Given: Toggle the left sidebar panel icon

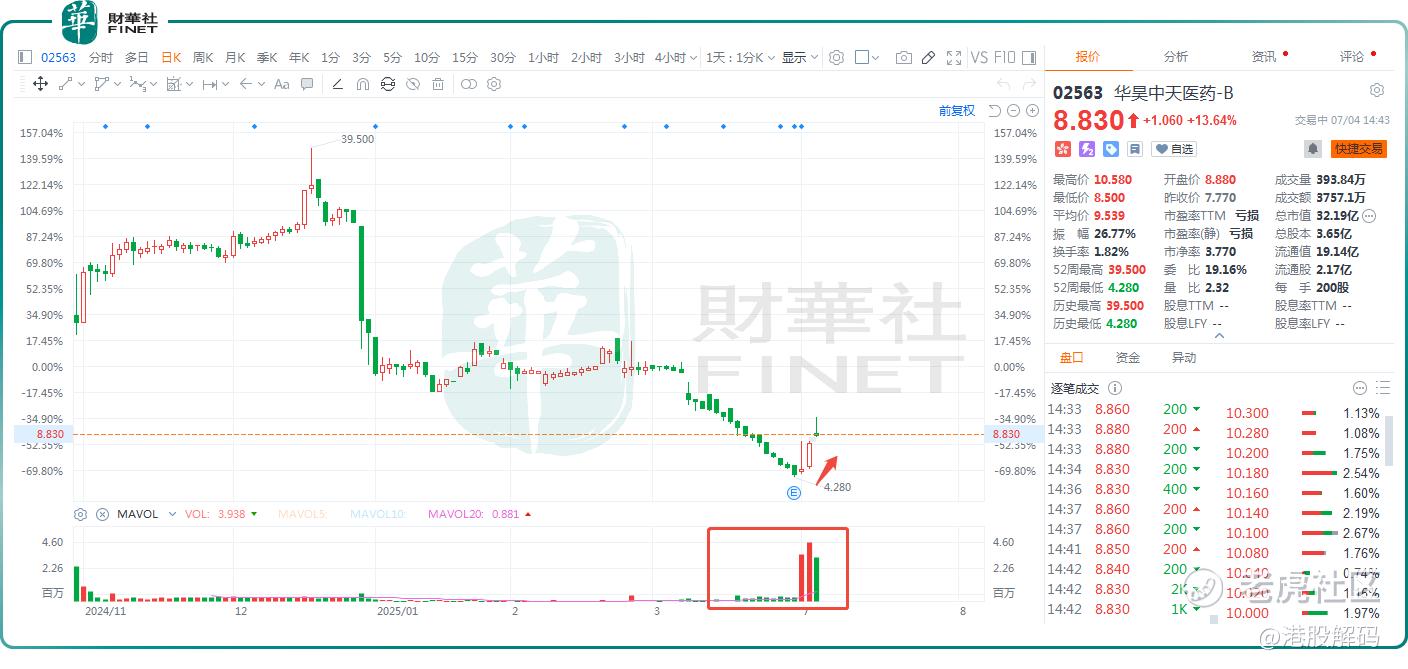Looking at the screenshot, I should pyautogui.click(x=24, y=57).
